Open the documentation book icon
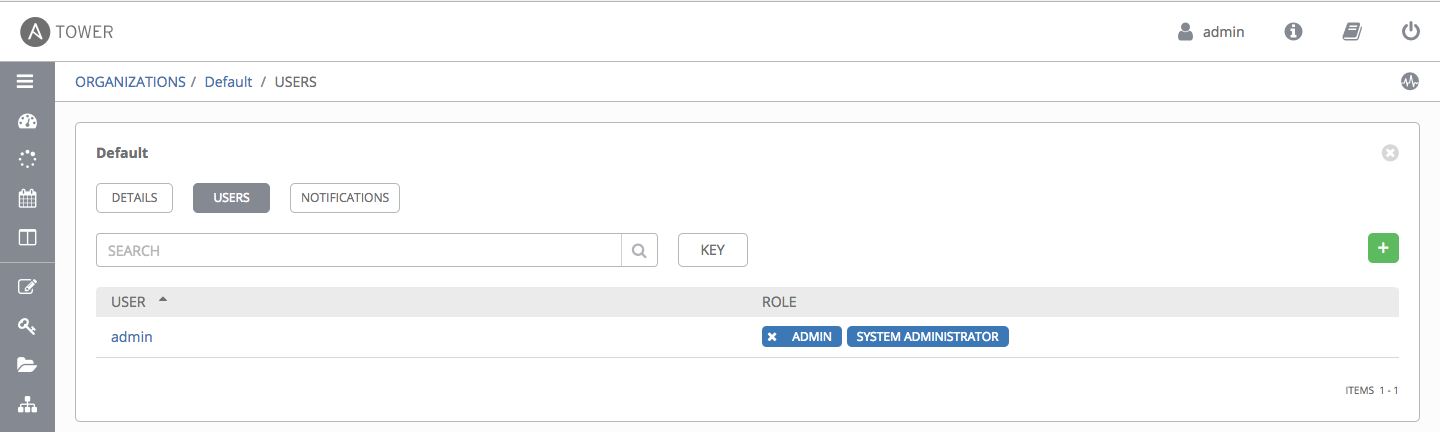1440x432 pixels. 1352,32
